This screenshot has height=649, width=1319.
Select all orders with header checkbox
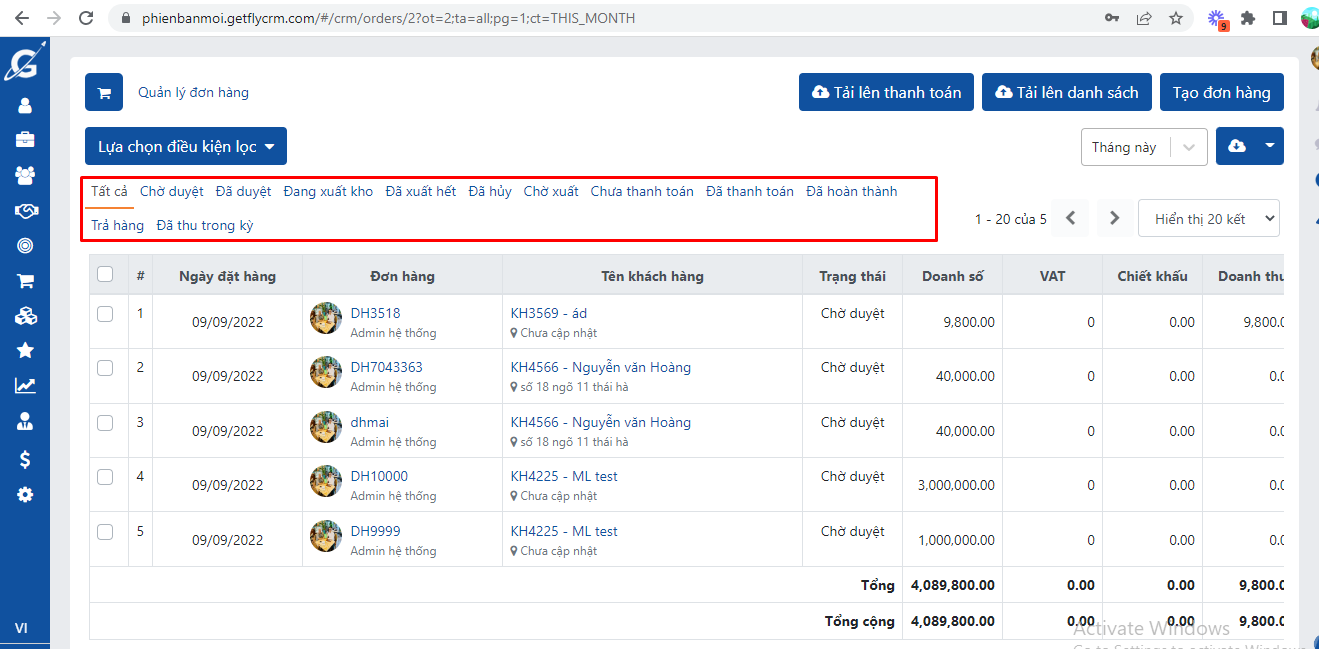coord(105,275)
